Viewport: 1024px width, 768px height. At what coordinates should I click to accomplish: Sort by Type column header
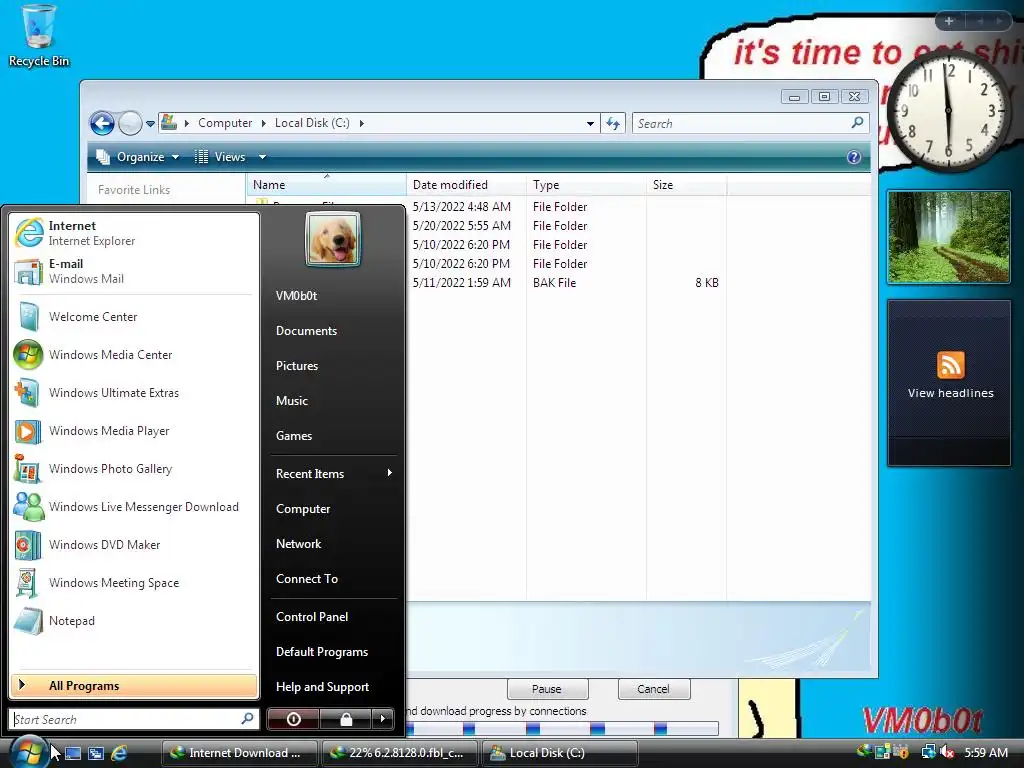pyautogui.click(x=586, y=185)
